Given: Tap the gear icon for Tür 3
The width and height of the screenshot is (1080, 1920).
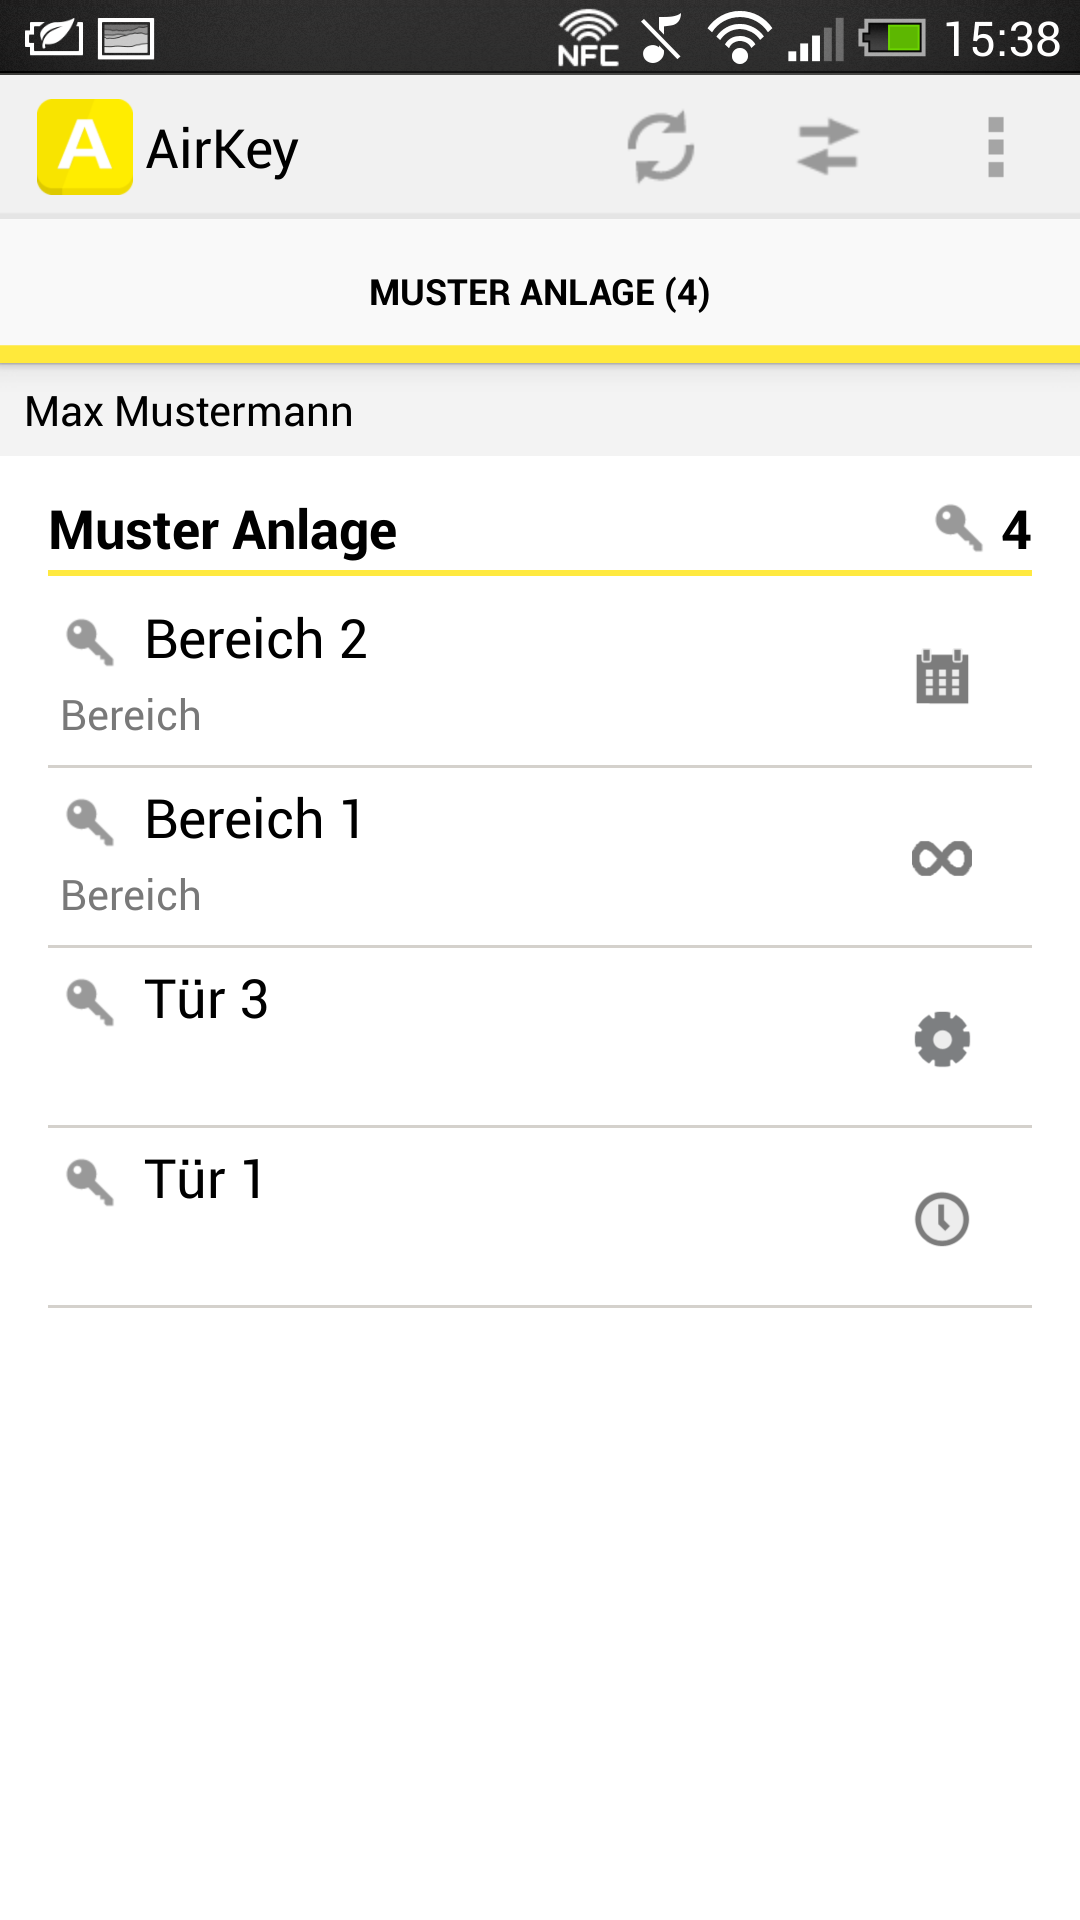Looking at the screenshot, I should [x=942, y=1039].
